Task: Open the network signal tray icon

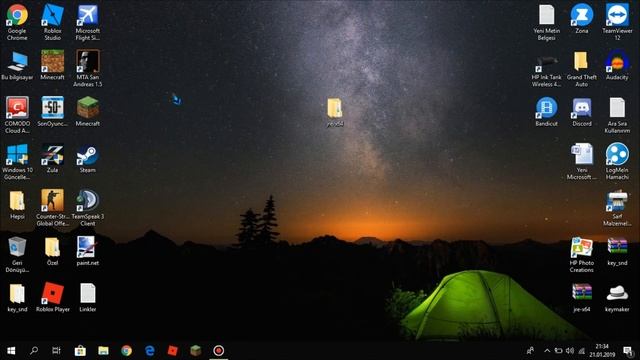Action: tap(582, 351)
